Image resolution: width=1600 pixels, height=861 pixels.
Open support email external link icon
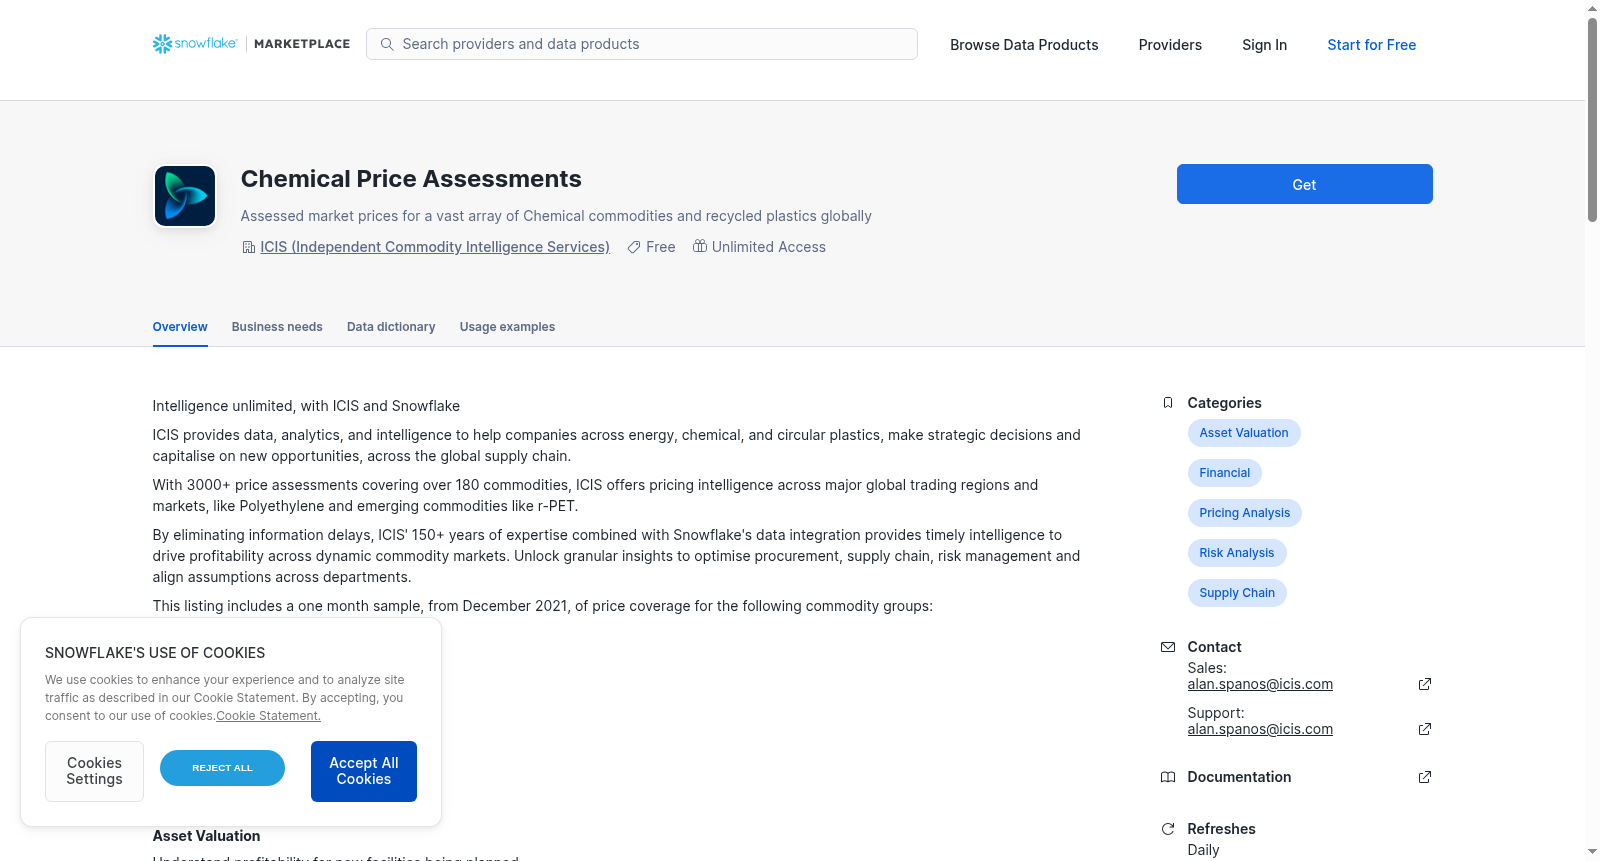pyautogui.click(x=1425, y=729)
